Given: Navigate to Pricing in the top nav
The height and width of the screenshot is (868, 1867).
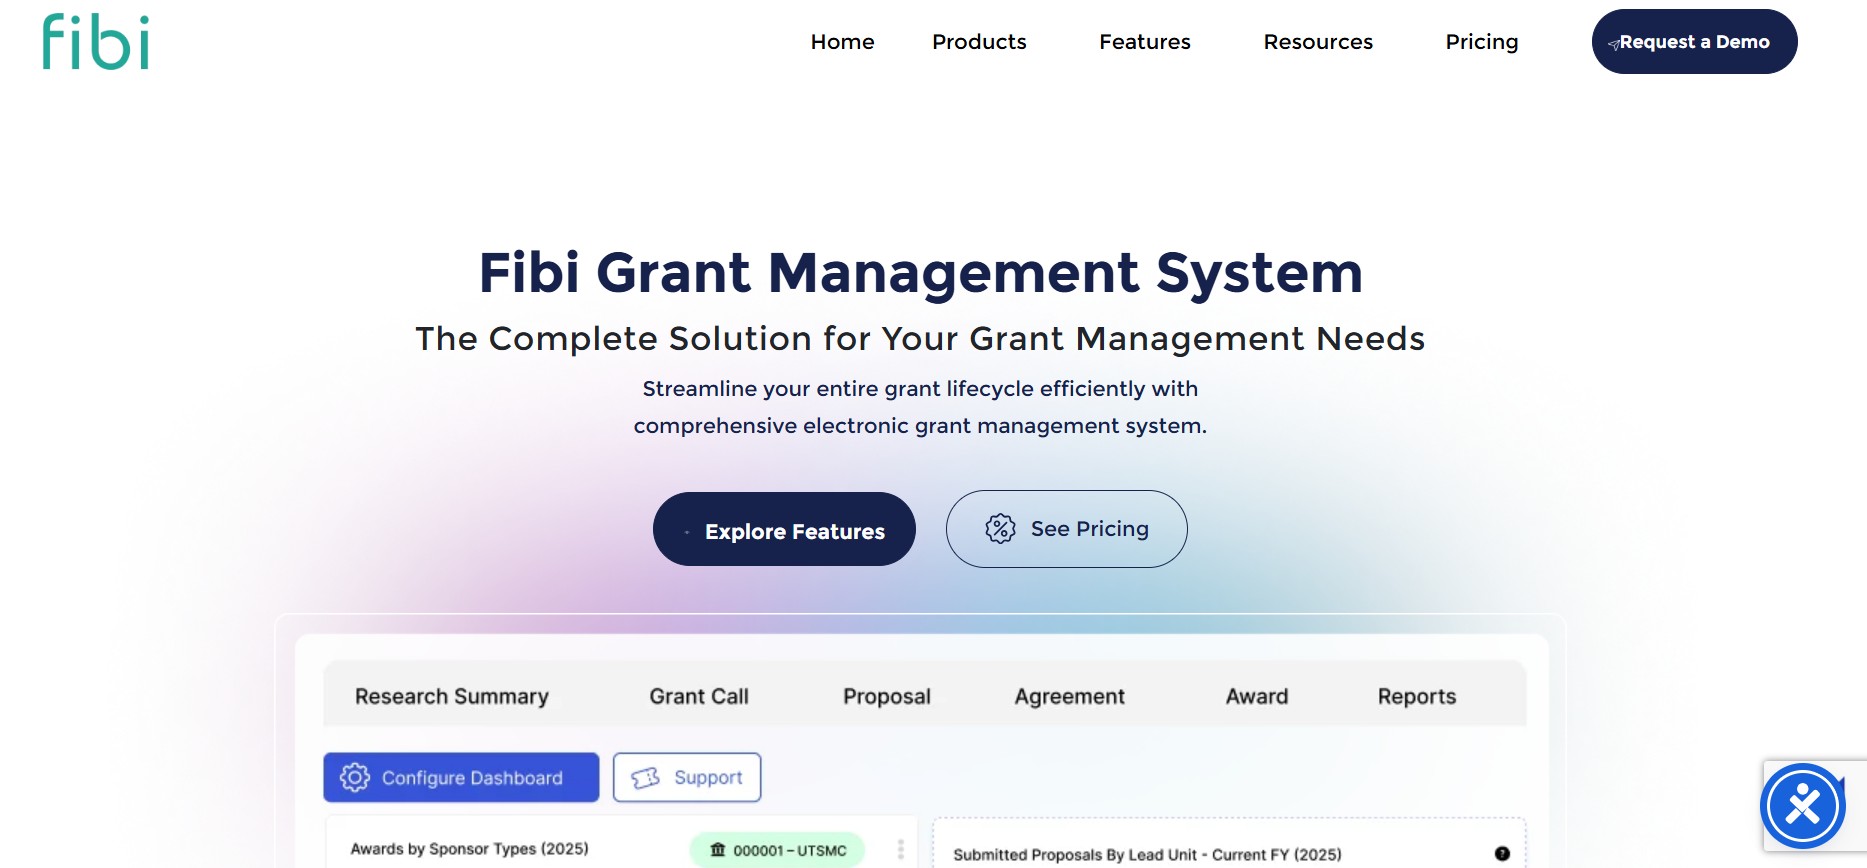Looking at the screenshot, I should tap(1482, 42).
